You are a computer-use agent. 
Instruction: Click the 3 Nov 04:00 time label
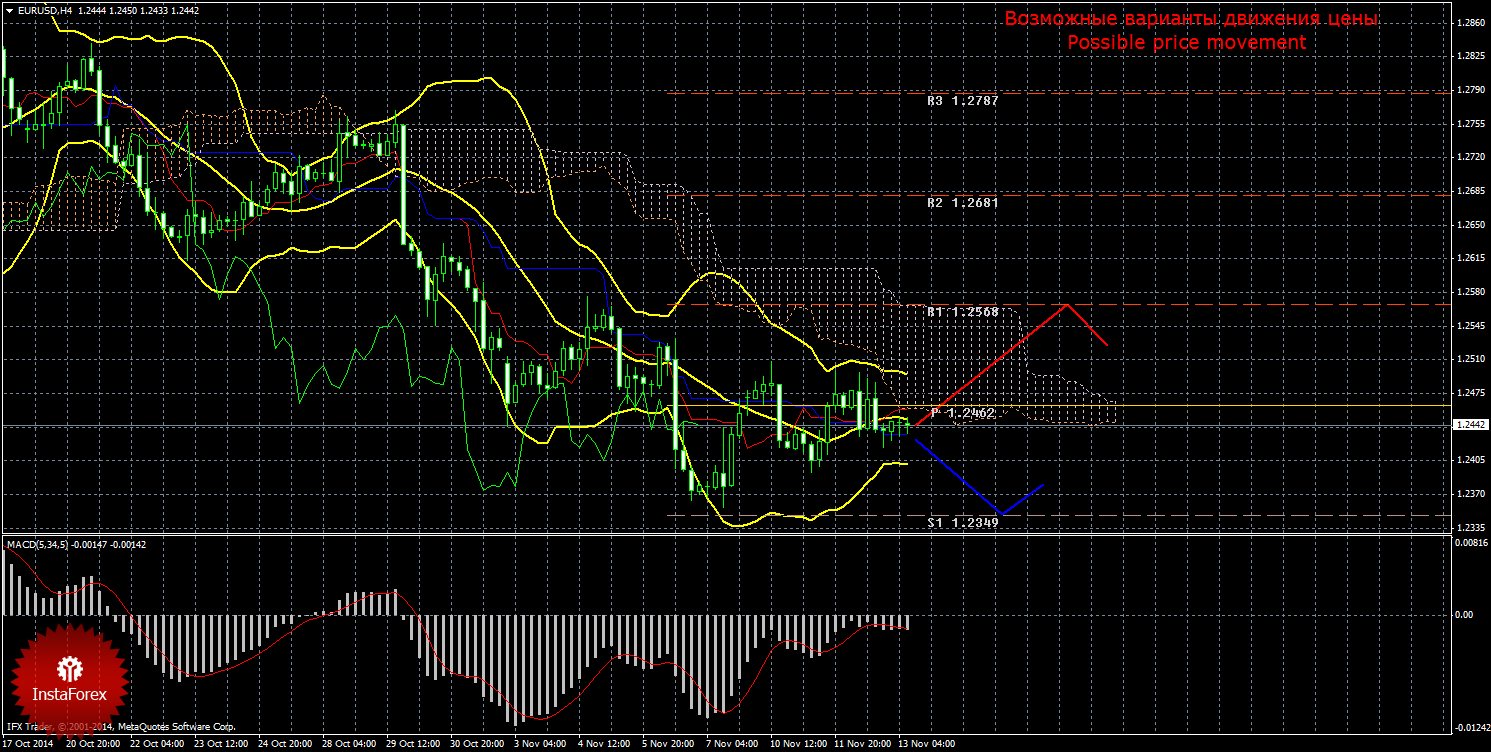tap(539, 744)
